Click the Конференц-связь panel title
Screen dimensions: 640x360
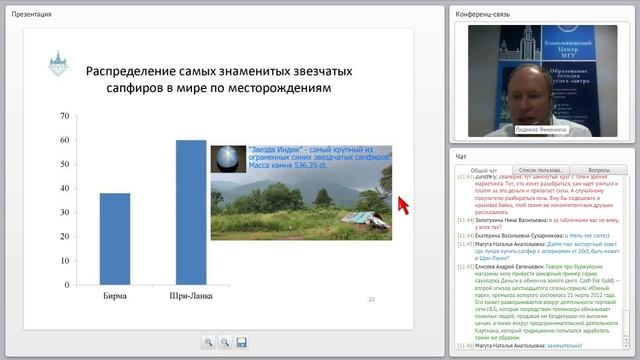(482, 14)
